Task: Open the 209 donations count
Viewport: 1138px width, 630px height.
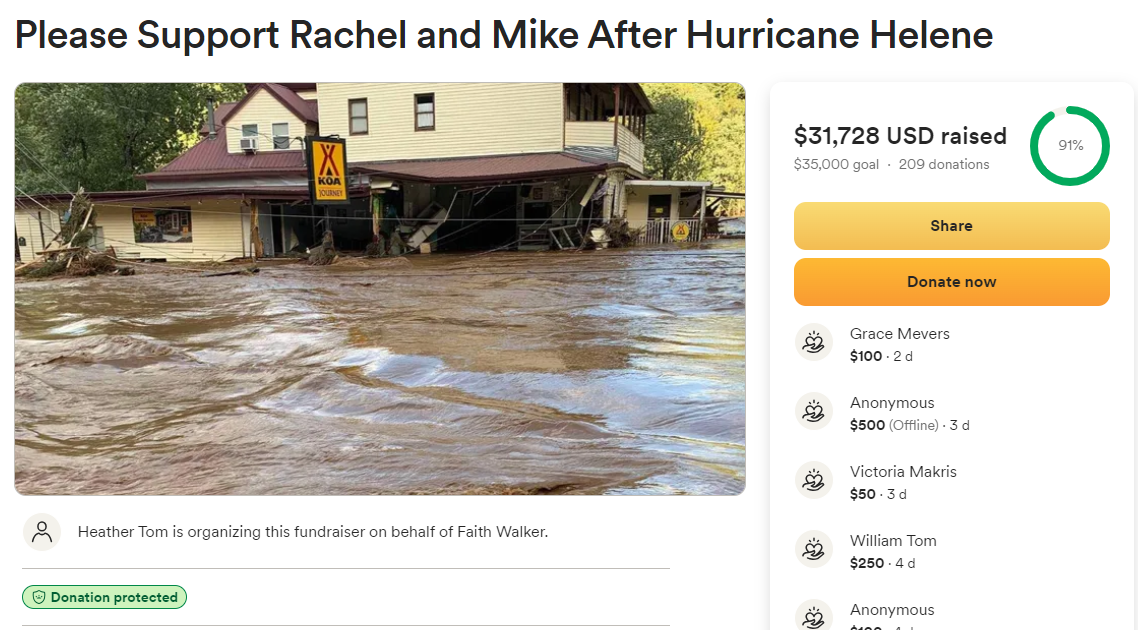Action: click(x=943, y=165)
